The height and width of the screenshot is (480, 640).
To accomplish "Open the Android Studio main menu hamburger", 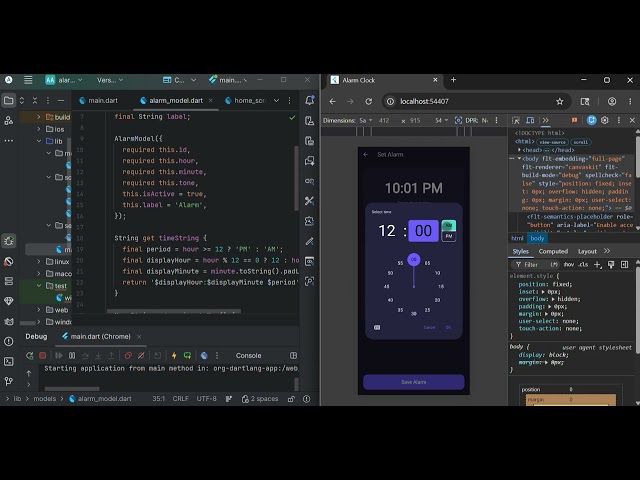I will (x=28, y=80).
